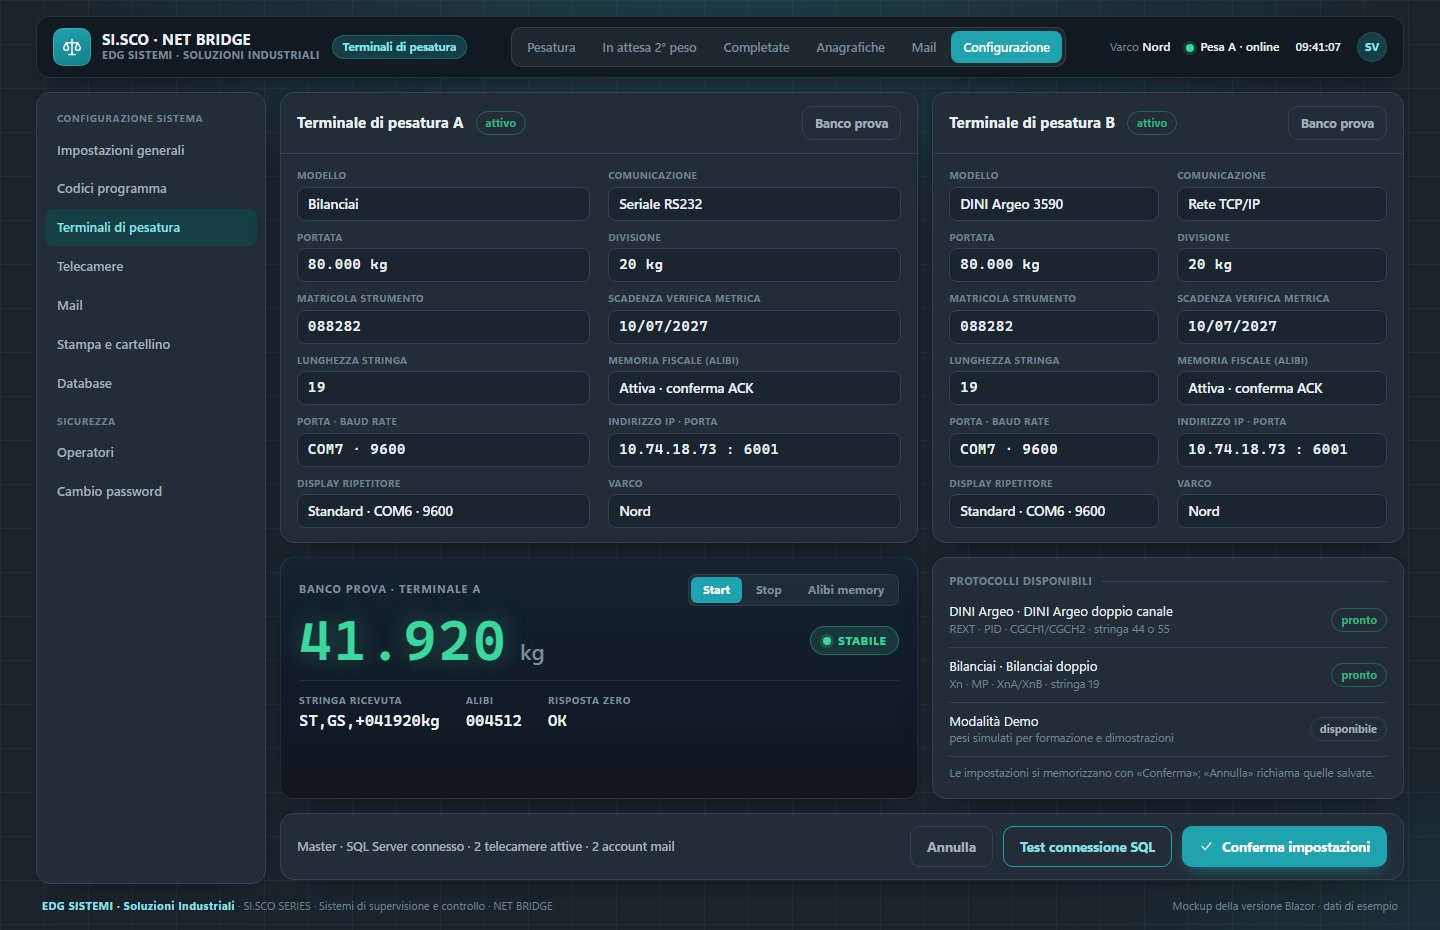The height and width of the screenshot is (930, 1440).
Task: Select Terminali di pesatura in the sidebar
Action: pyautogui.click(x=151, y=228)
